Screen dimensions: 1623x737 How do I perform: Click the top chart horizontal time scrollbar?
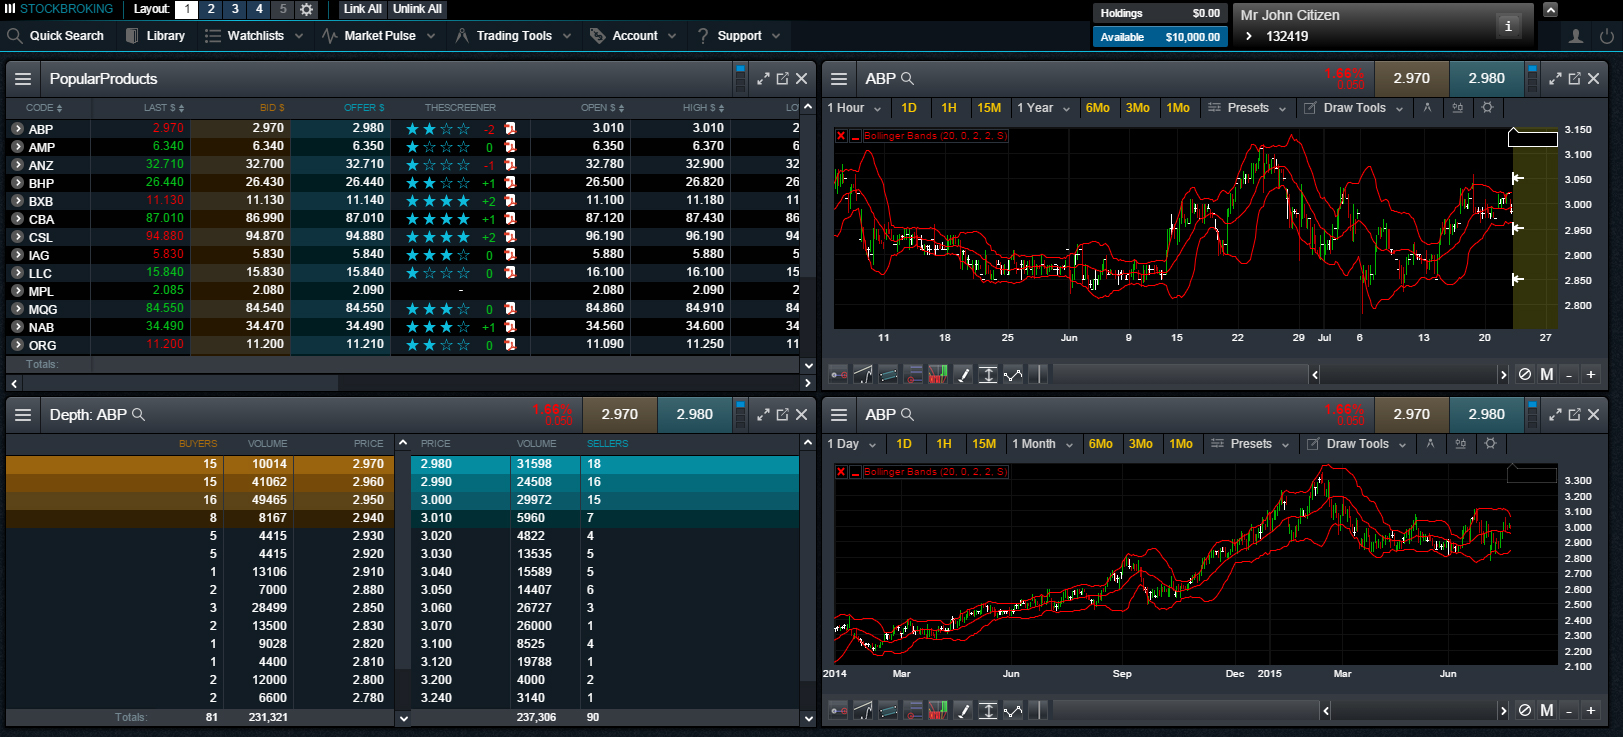click(1180, 375)
